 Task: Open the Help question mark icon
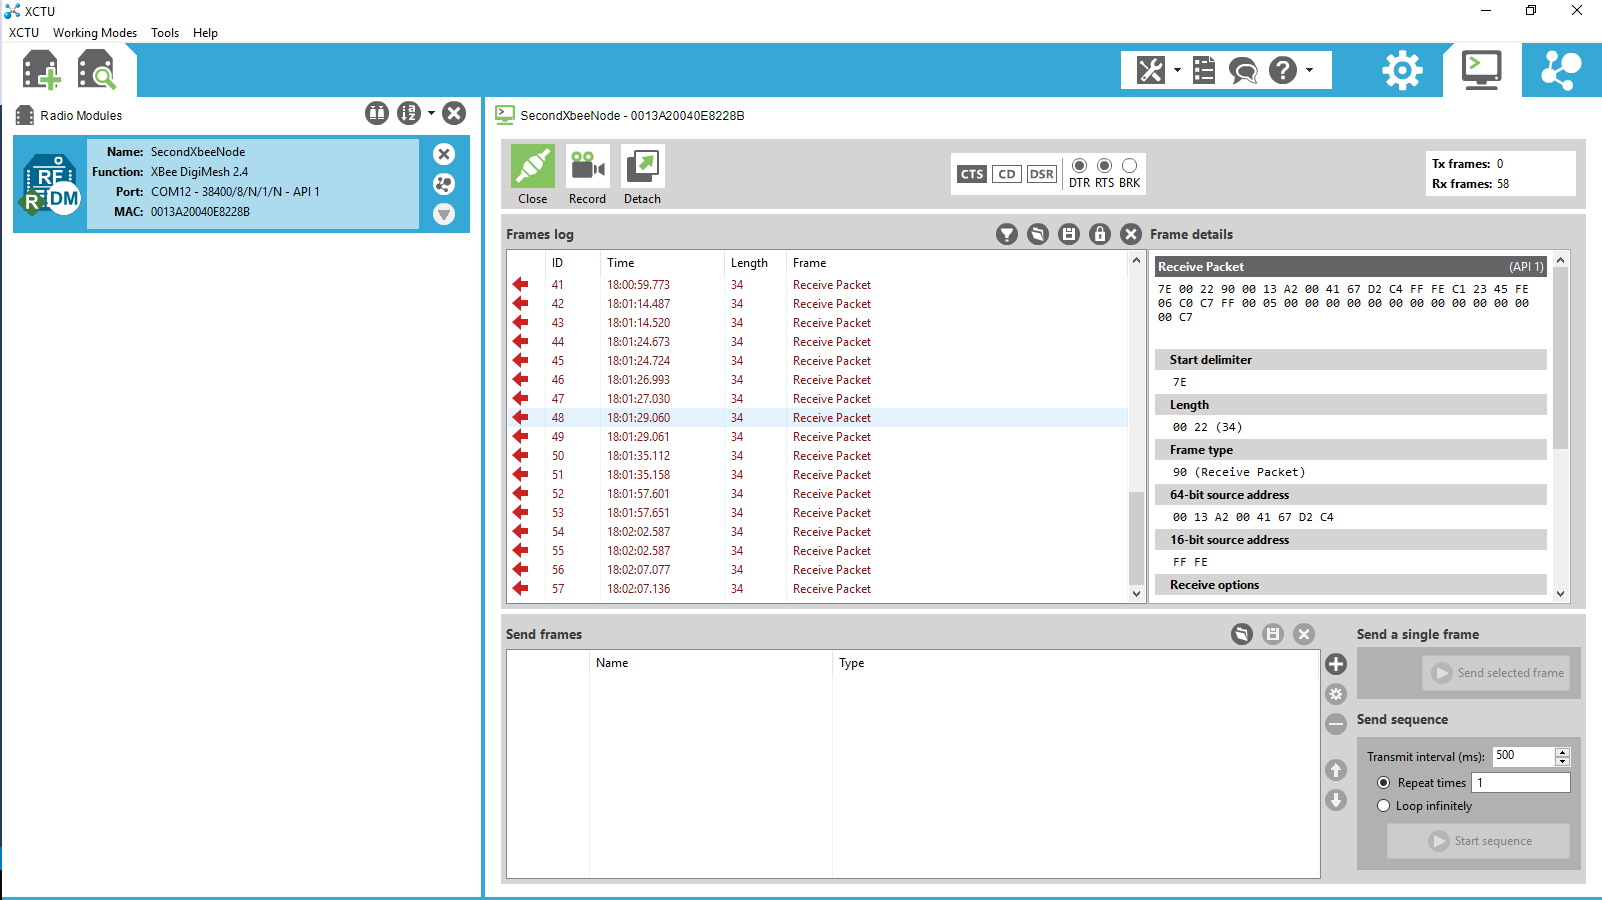[1283, 70]
